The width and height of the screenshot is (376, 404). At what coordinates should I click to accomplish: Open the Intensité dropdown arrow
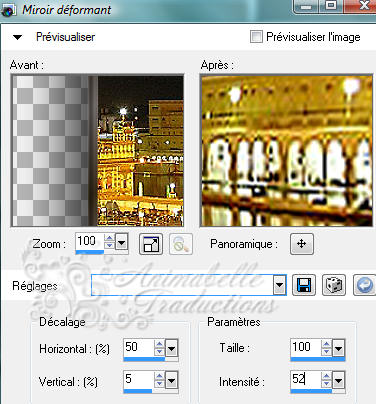[x=338, y=381]
